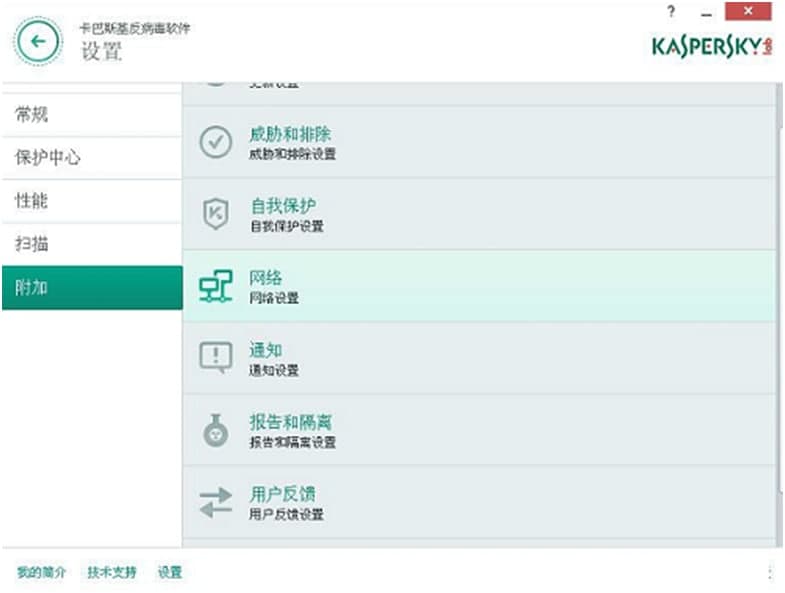Click 我的简介 footer link
Viewport: 785px width, 593px height.
41,572
